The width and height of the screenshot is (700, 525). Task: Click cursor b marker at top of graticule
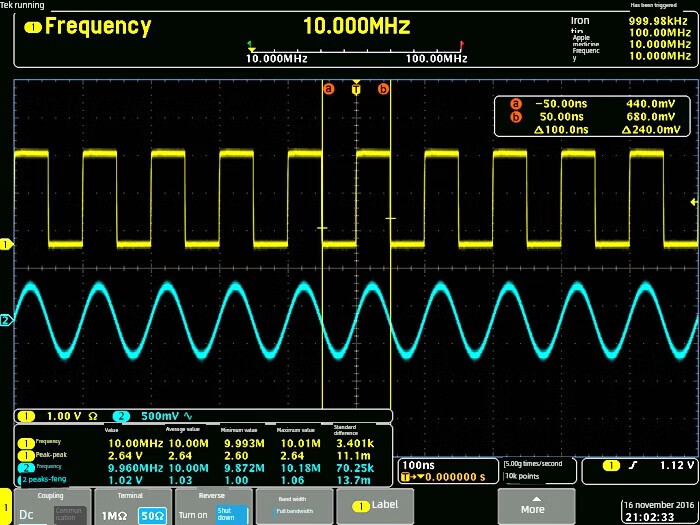tap(383, 89)
